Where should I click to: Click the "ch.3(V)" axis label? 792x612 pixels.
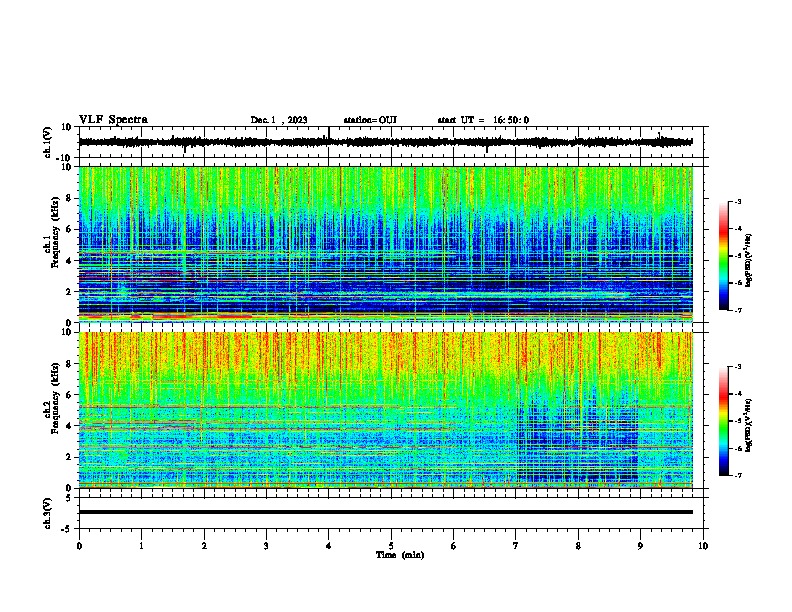click(x=48, y=513)
